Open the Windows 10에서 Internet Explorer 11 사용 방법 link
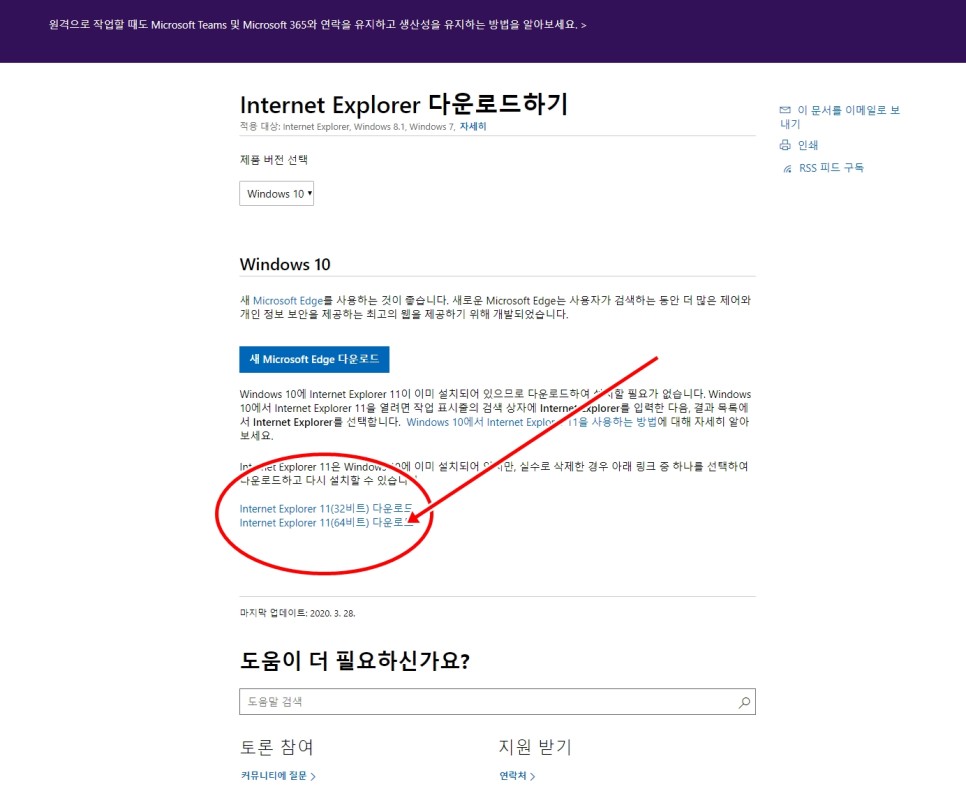 point(532,422)
